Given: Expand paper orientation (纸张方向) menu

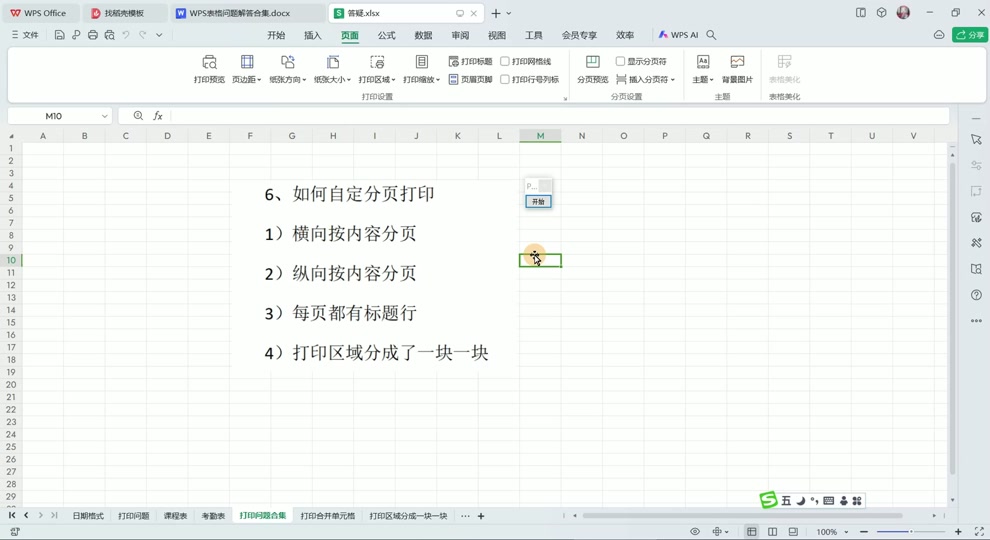Looking at the screenshot, I should coord(287,69).
